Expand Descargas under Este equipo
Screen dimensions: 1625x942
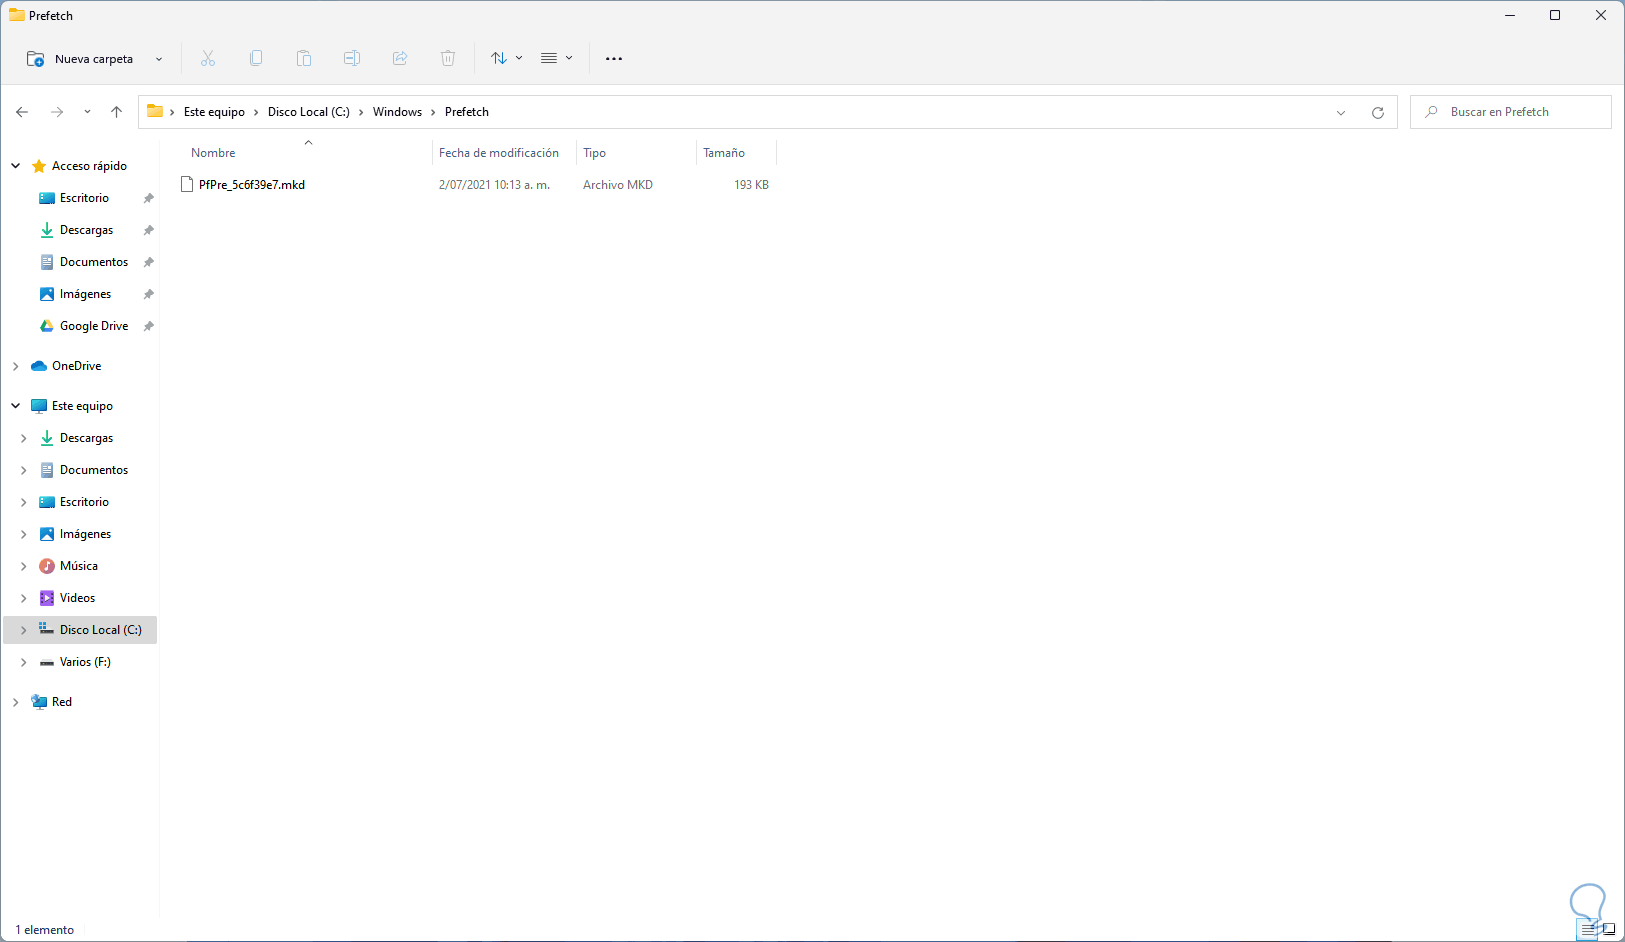click(x=24, y=438)
